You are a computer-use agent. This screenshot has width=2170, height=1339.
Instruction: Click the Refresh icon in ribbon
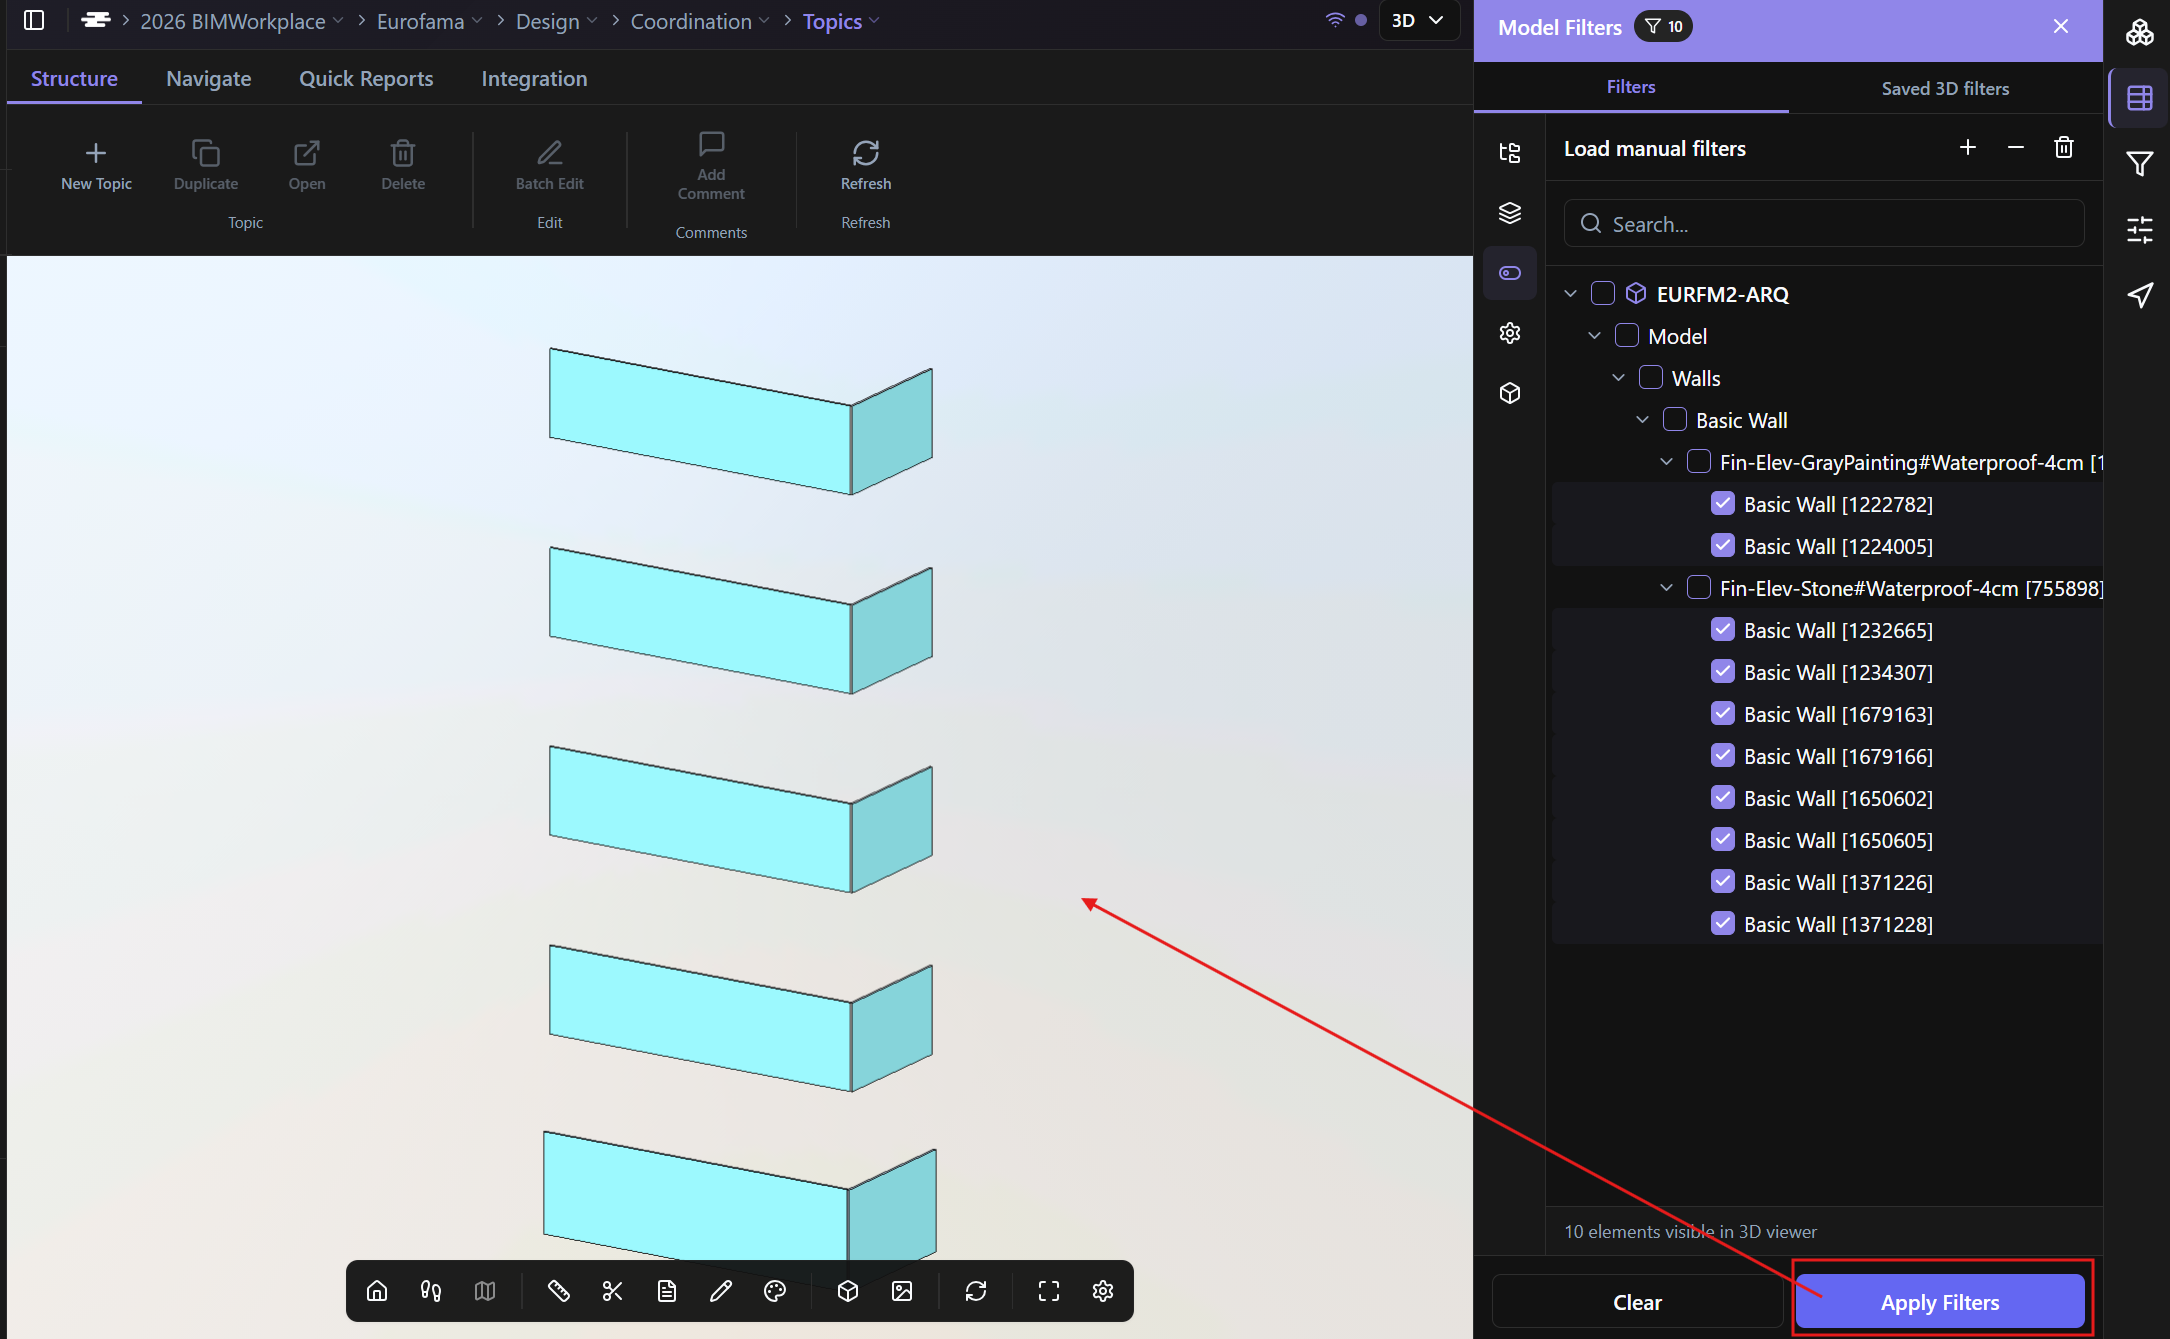(x=866, y=153)
